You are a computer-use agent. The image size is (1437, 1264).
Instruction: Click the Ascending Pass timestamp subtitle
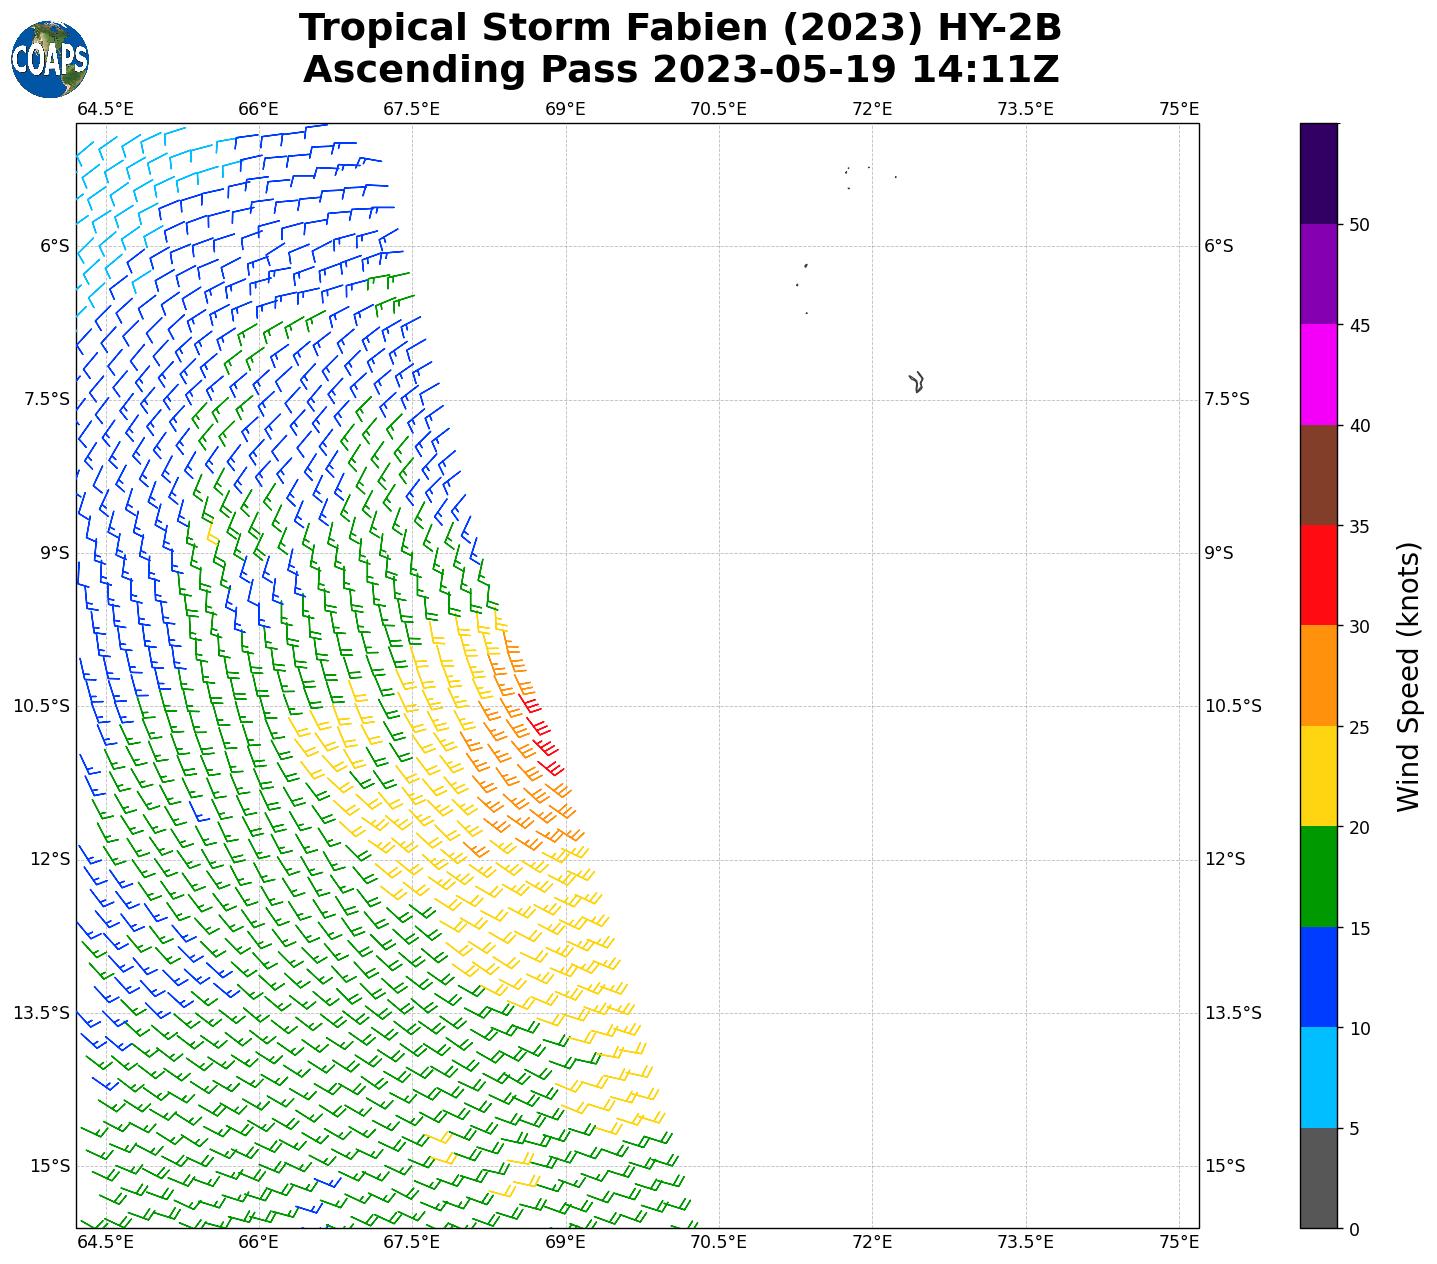[680, 70]
